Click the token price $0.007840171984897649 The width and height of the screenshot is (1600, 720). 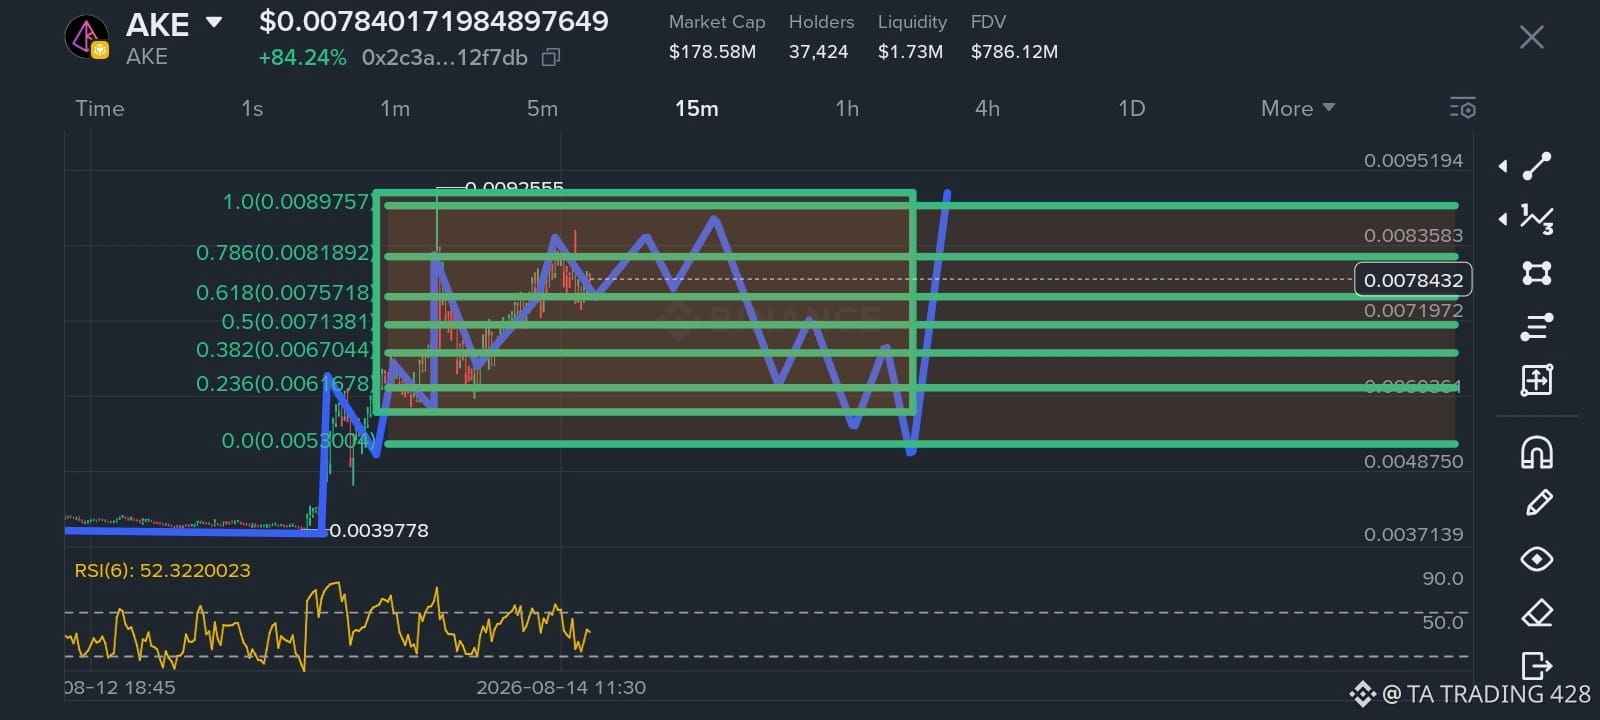point(433,21)
